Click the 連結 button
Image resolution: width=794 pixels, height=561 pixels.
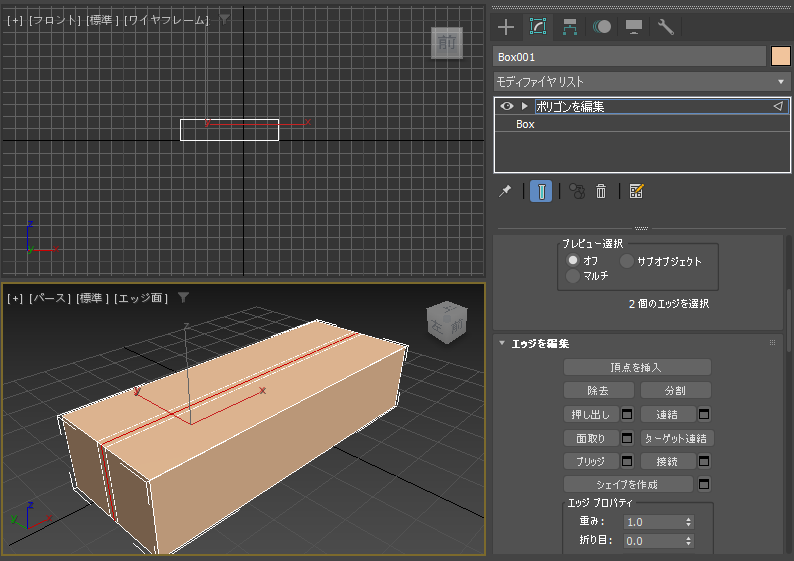tap(668, 414)
